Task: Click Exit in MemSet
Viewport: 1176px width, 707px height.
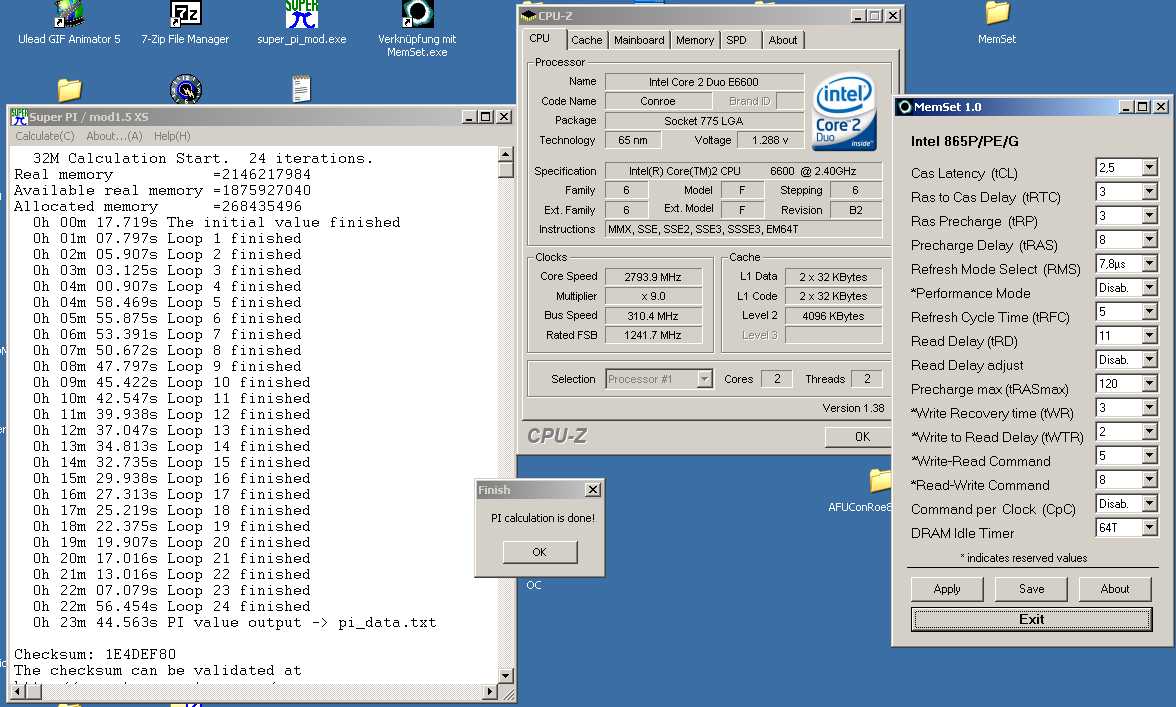Action: pyautogui.click(x=1031, y=619)
